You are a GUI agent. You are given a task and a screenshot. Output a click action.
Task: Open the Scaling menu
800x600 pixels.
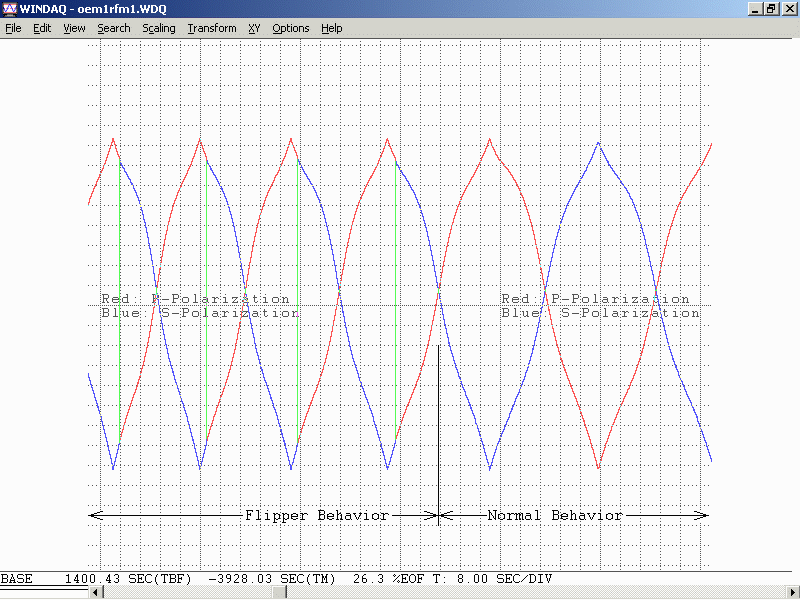pyautogui.click(x=158, y=28)
